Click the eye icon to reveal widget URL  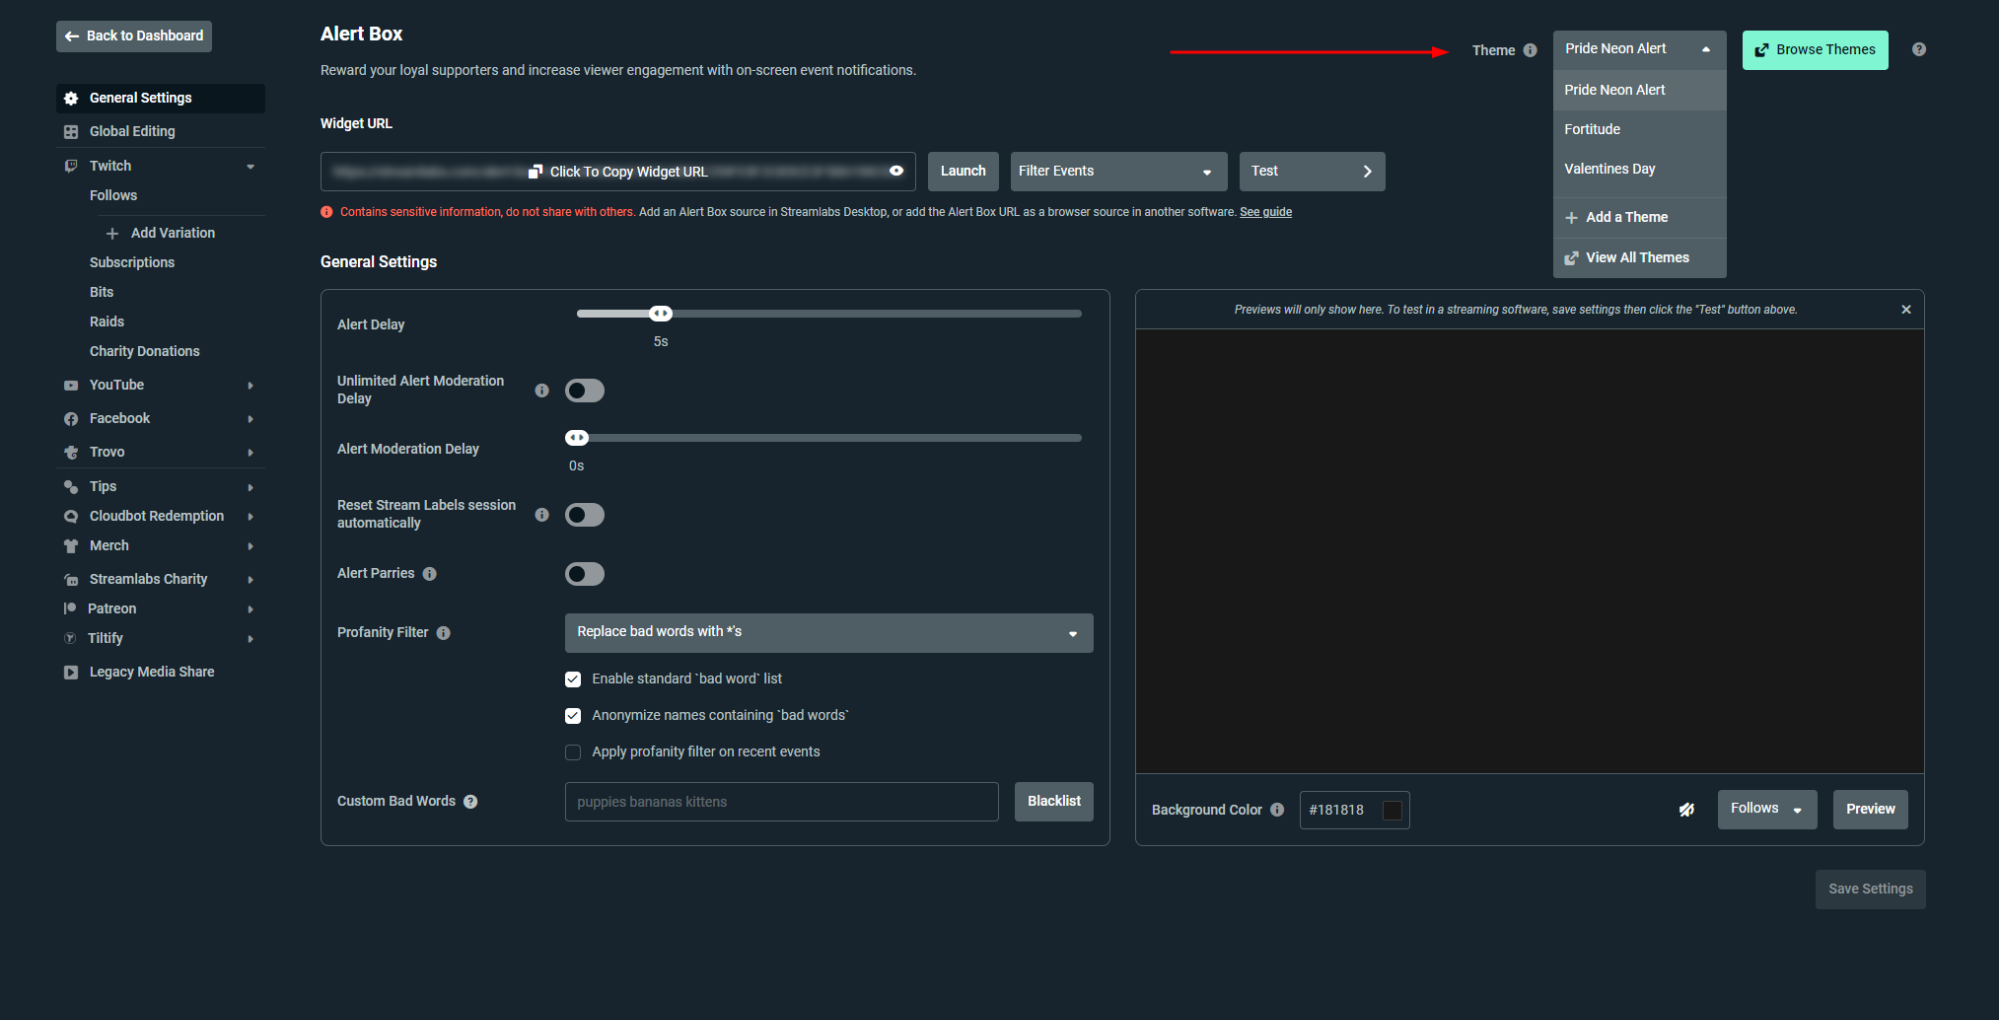[896, 171]
